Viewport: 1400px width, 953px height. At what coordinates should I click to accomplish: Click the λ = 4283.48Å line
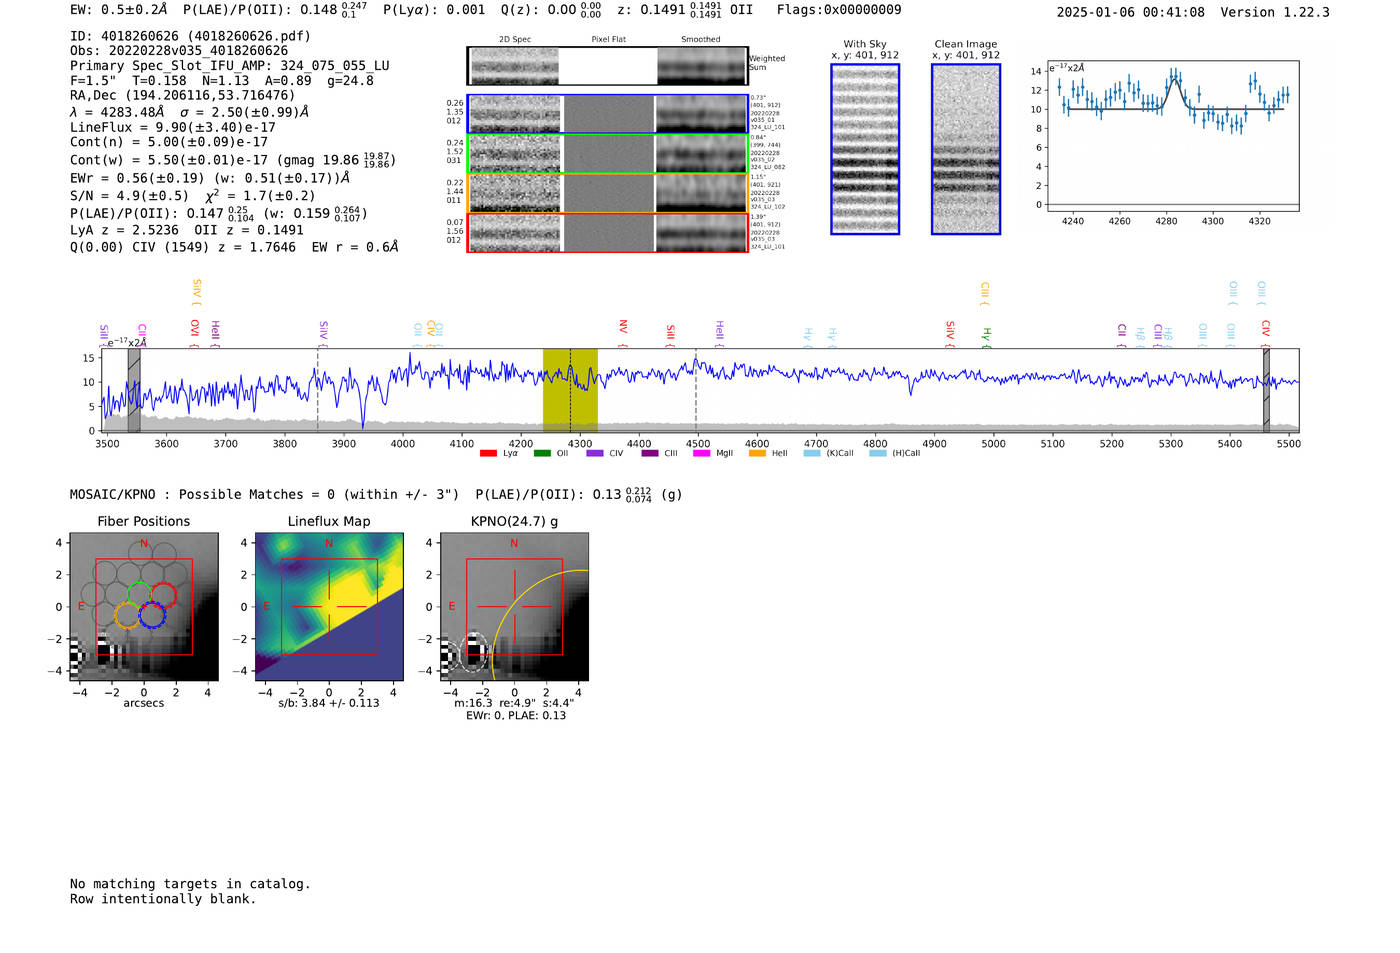189,112
